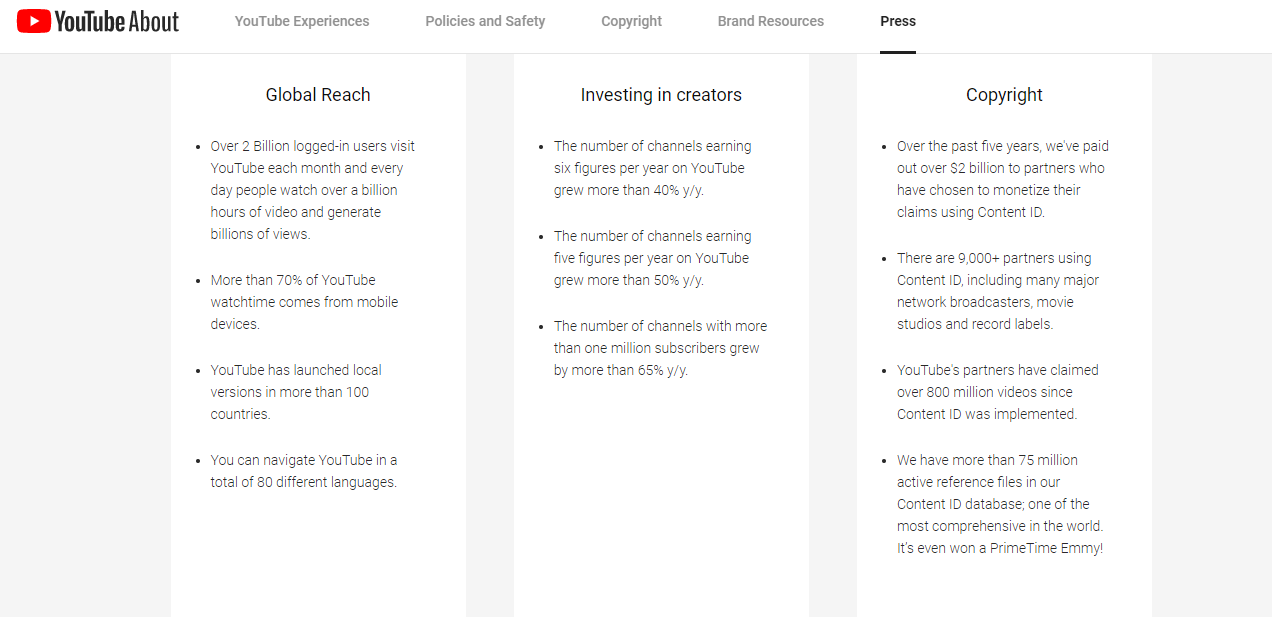Click the Copyright card heading
1272x617 pixels.
pos(1004,95)
